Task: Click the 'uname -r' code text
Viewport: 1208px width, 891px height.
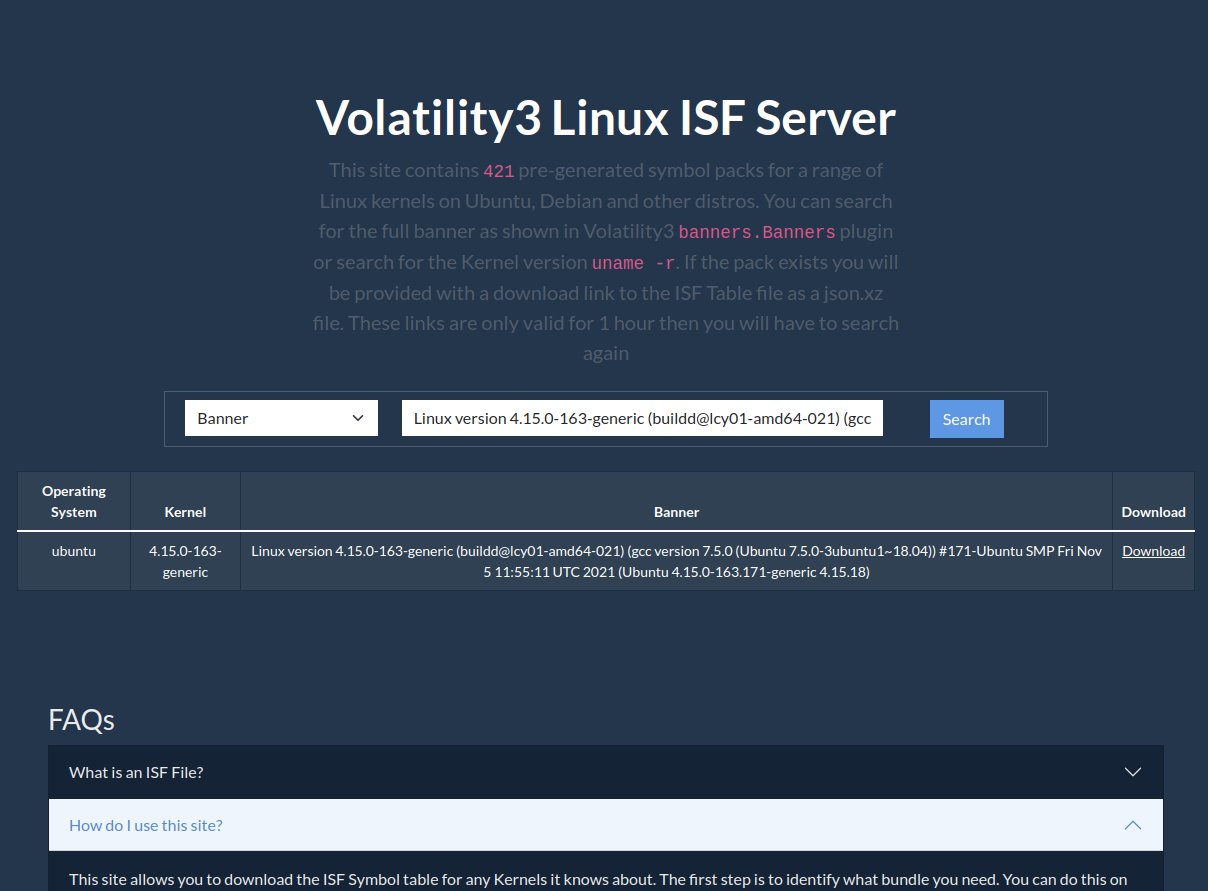Action: click(x=634, y=264)
